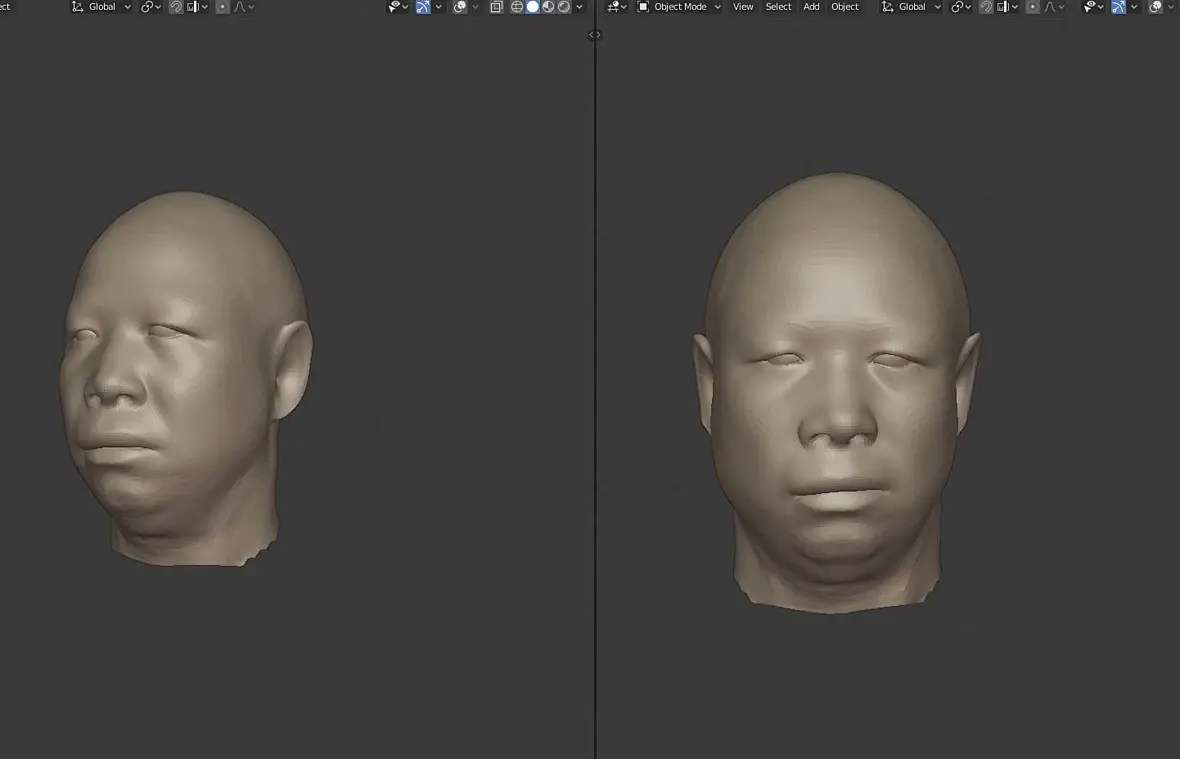Switch left viewport to rendered shading

(564, 7)
